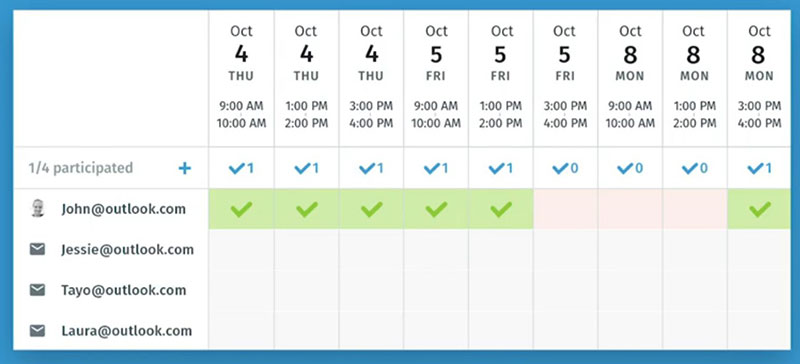
Task: Select the Oct 4 THU 3:00 PM column header
Action: pyautogui.click(x=371, y=78)
